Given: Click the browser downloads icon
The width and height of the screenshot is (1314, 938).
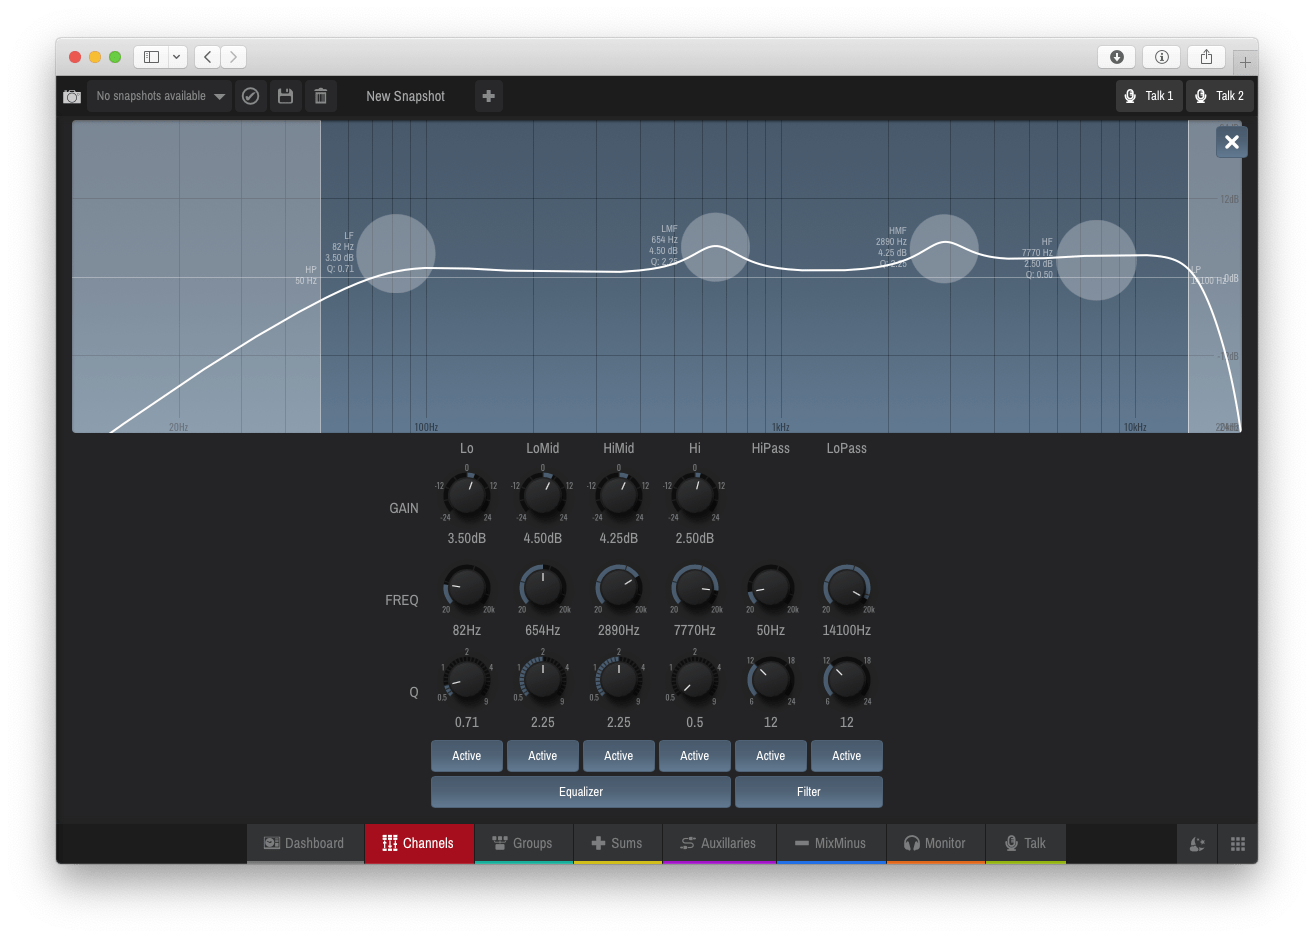Looking at the screenshot, I should (1117, 57).
